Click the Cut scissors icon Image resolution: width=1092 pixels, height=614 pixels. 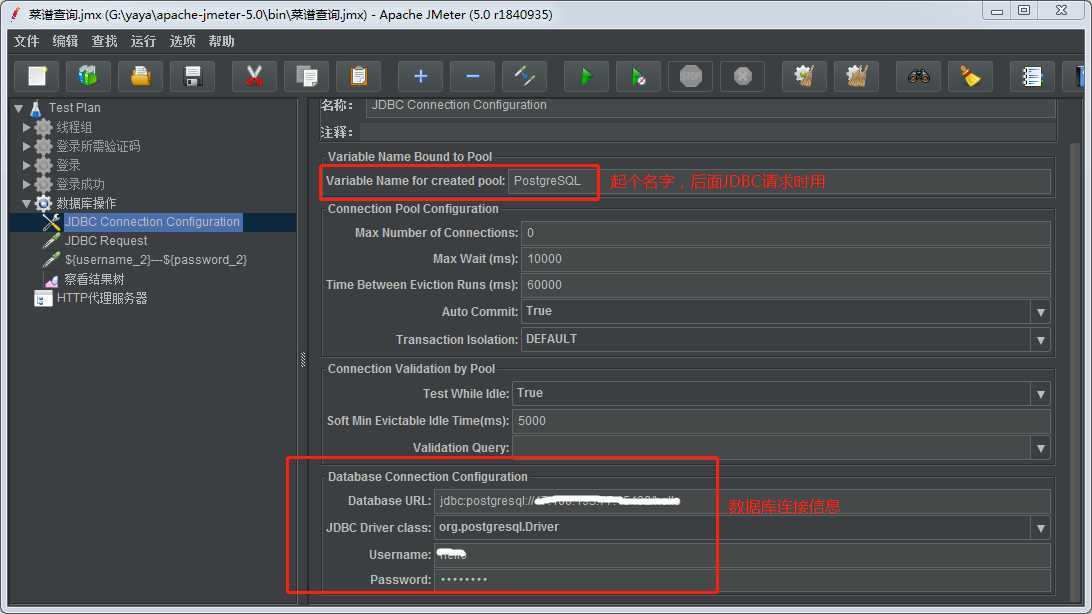coord(254,76)
